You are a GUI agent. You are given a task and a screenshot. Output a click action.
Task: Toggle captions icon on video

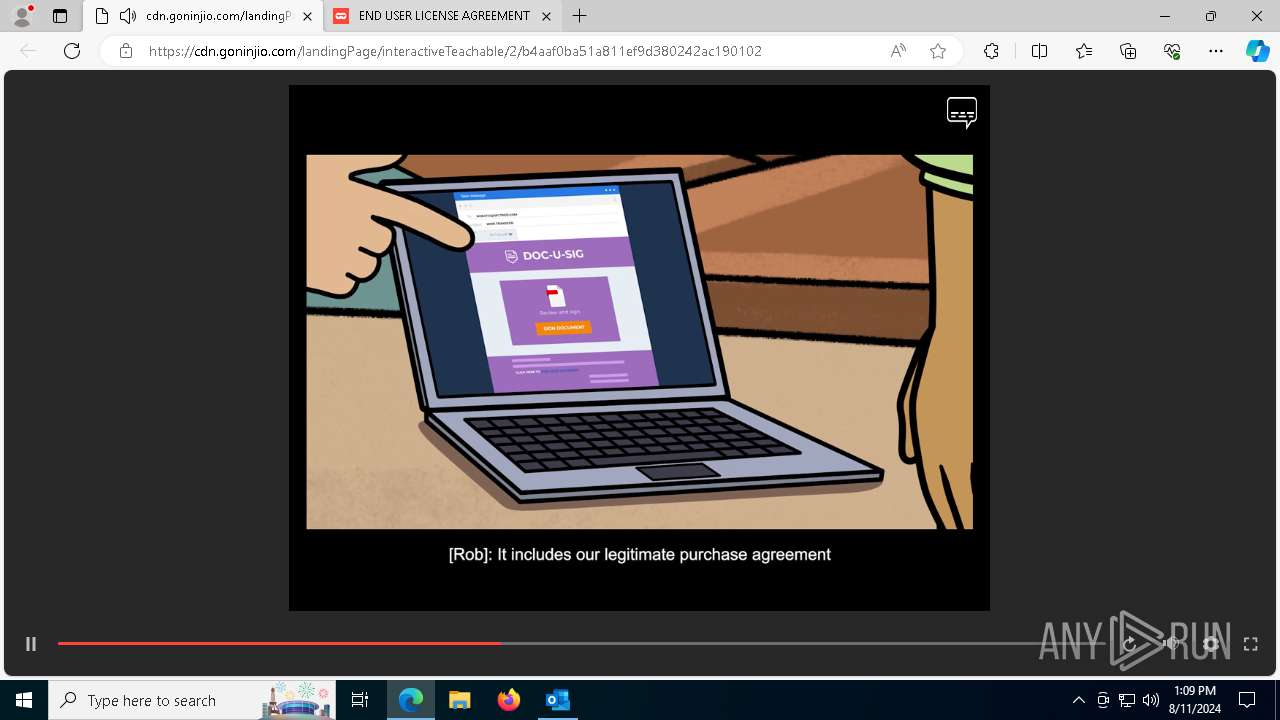(x=962, y=112)
